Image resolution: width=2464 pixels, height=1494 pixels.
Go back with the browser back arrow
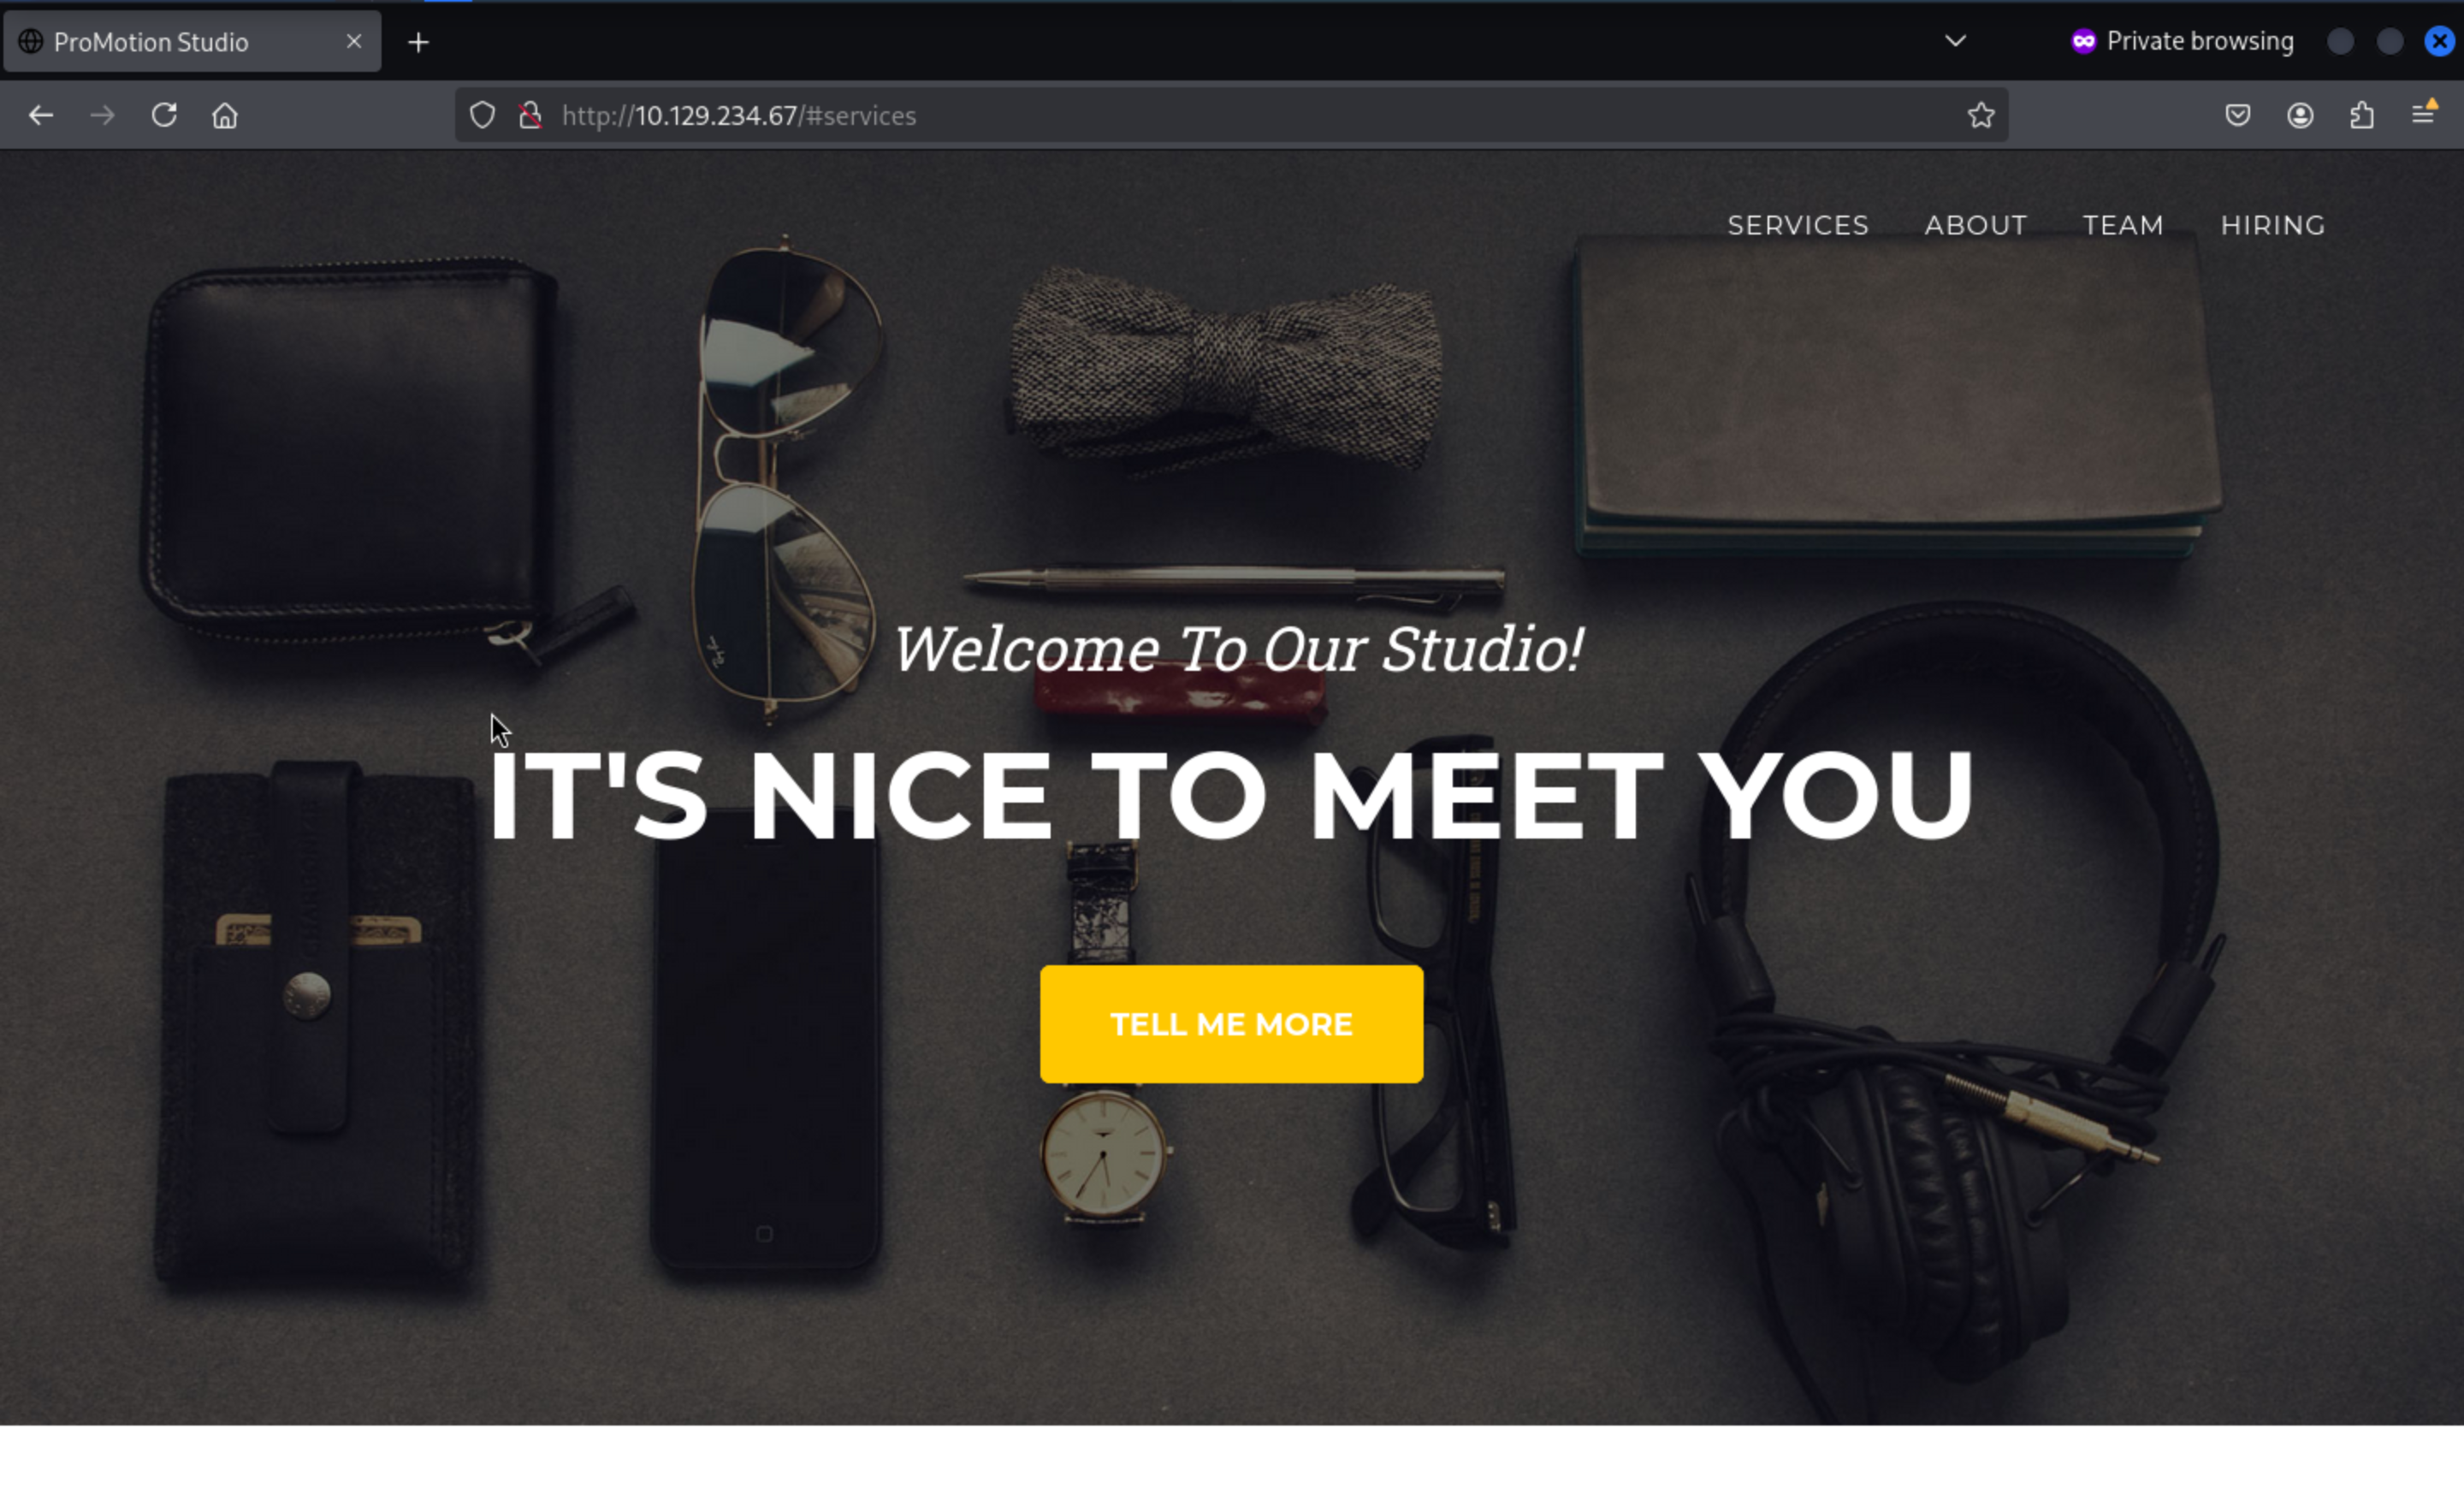41,116
